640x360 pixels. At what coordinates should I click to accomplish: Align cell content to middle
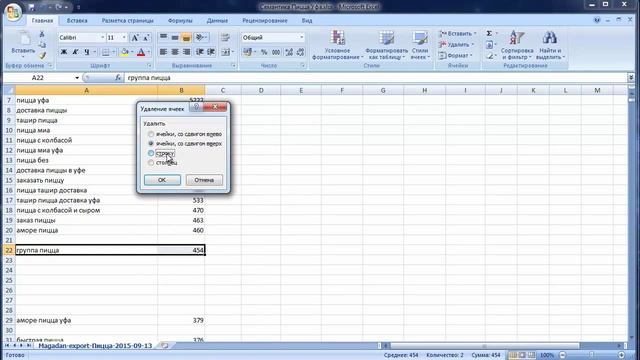(x=175, y=38)
